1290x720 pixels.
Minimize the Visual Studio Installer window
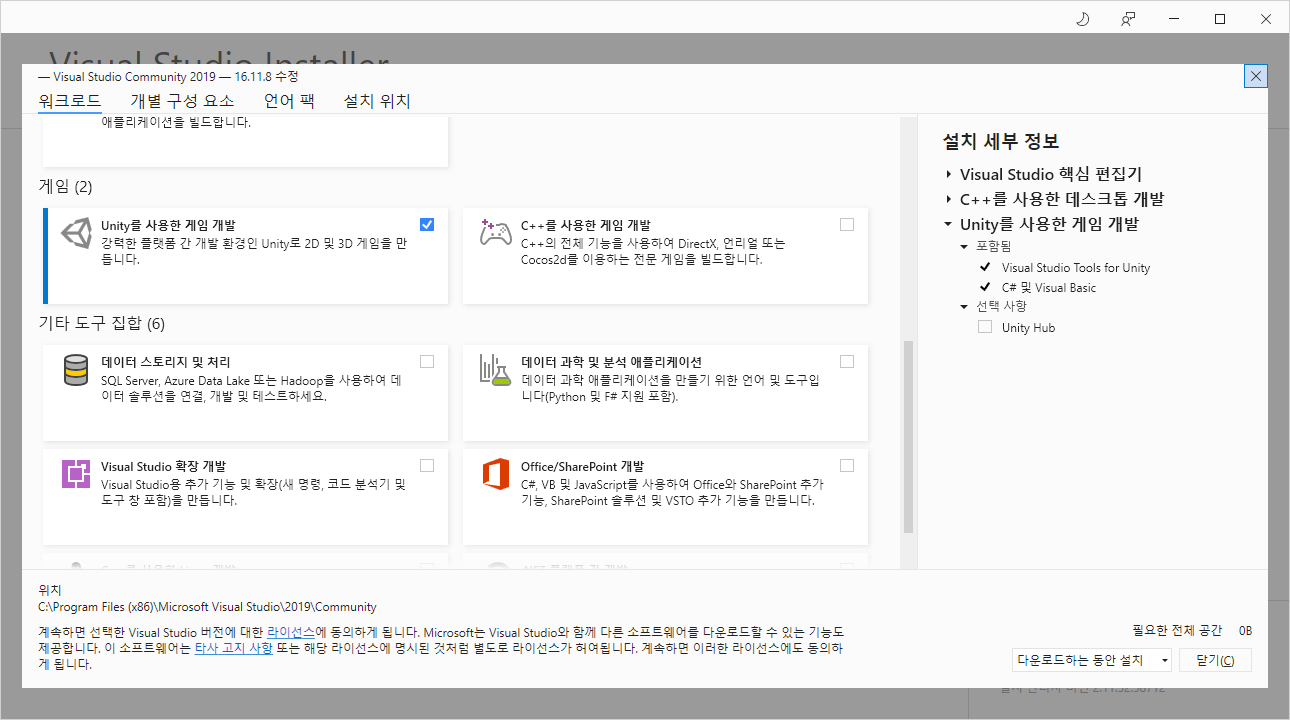(x=1174, y=19)
